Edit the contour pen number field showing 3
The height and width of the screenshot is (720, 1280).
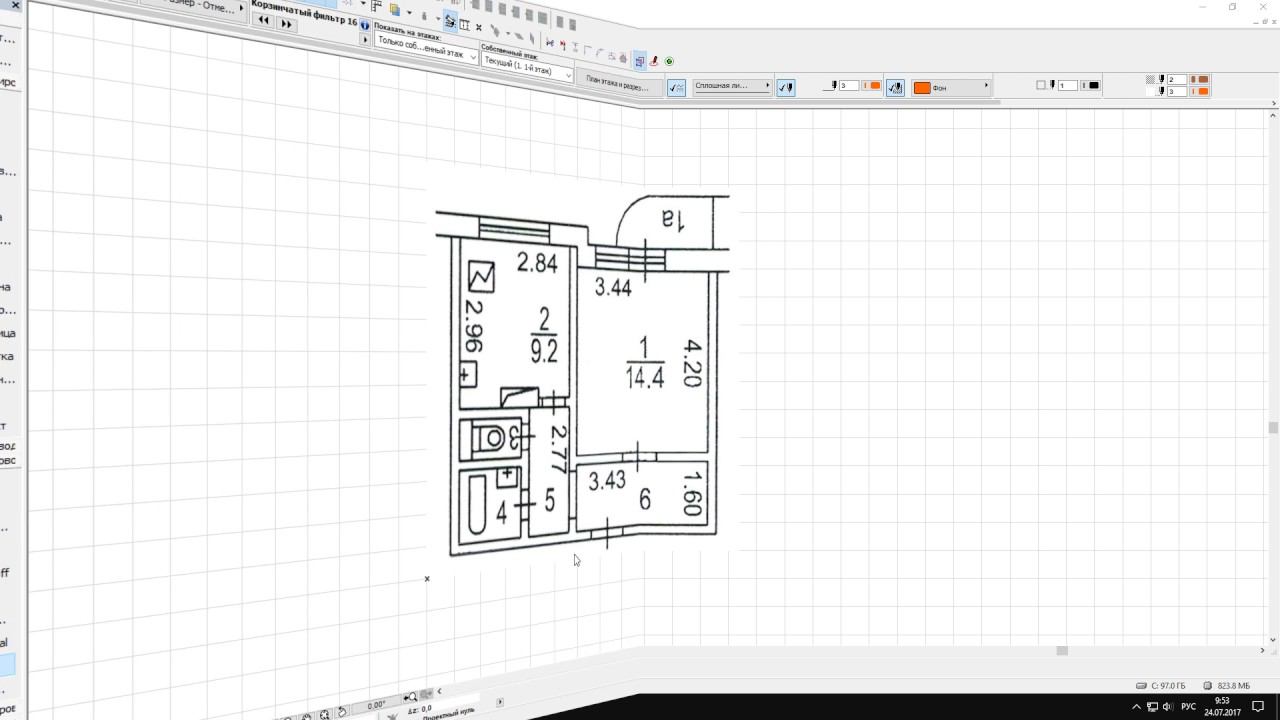(848, 86)
